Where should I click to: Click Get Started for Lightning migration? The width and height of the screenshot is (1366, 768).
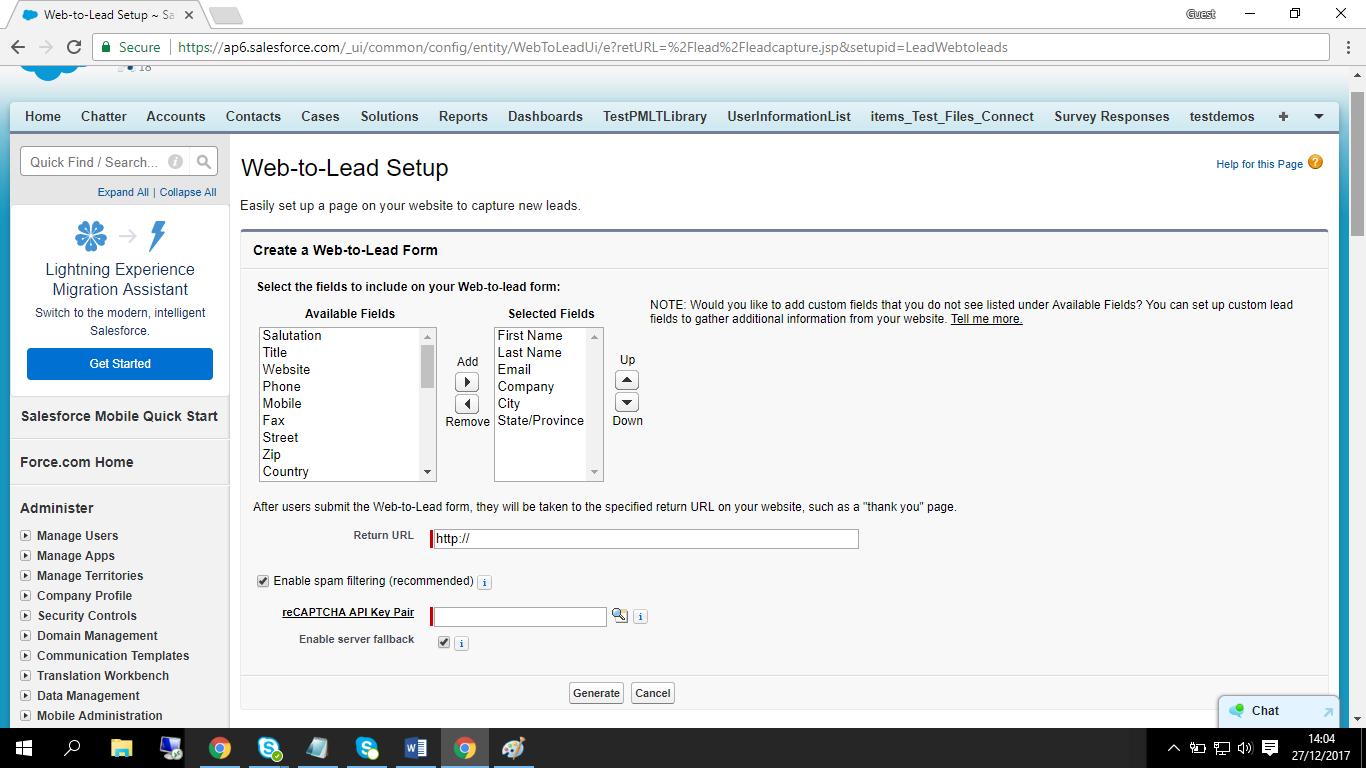[120, 364]
